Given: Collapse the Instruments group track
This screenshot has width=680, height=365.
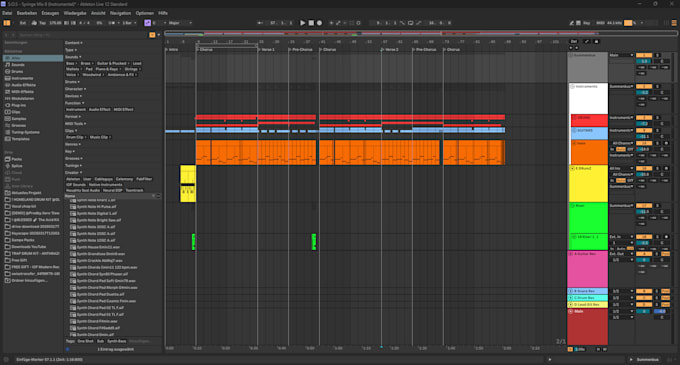Looking at the screenshot, I should [572, 87].
